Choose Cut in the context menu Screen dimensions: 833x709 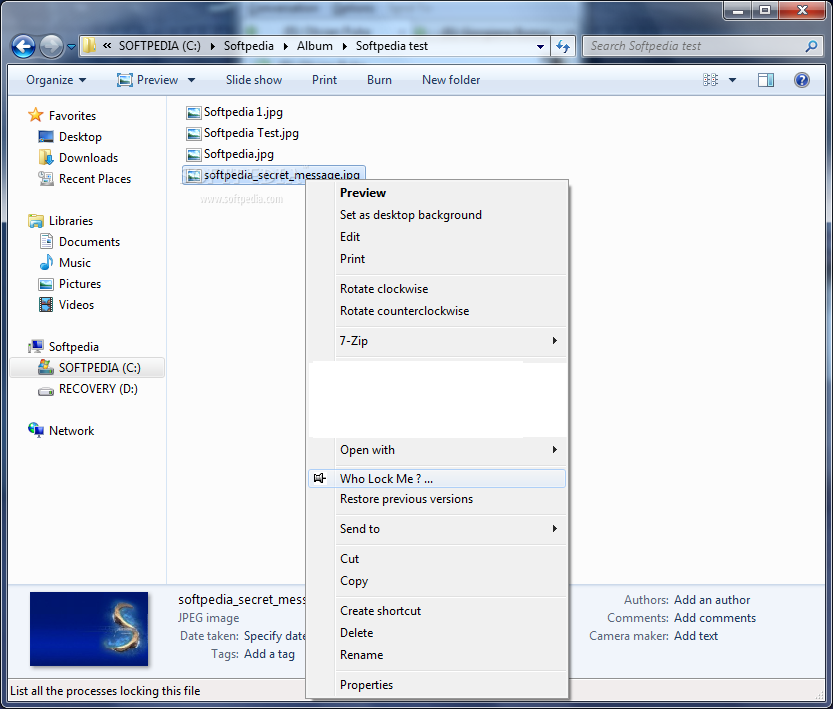coord(349,559)
